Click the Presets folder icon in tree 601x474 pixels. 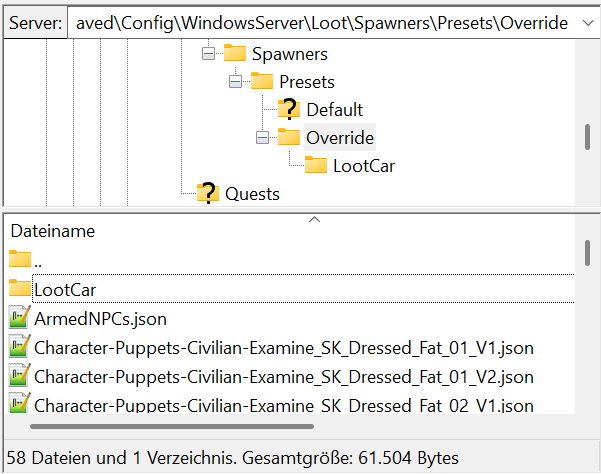pyautogui.click(x=261, y=82)
